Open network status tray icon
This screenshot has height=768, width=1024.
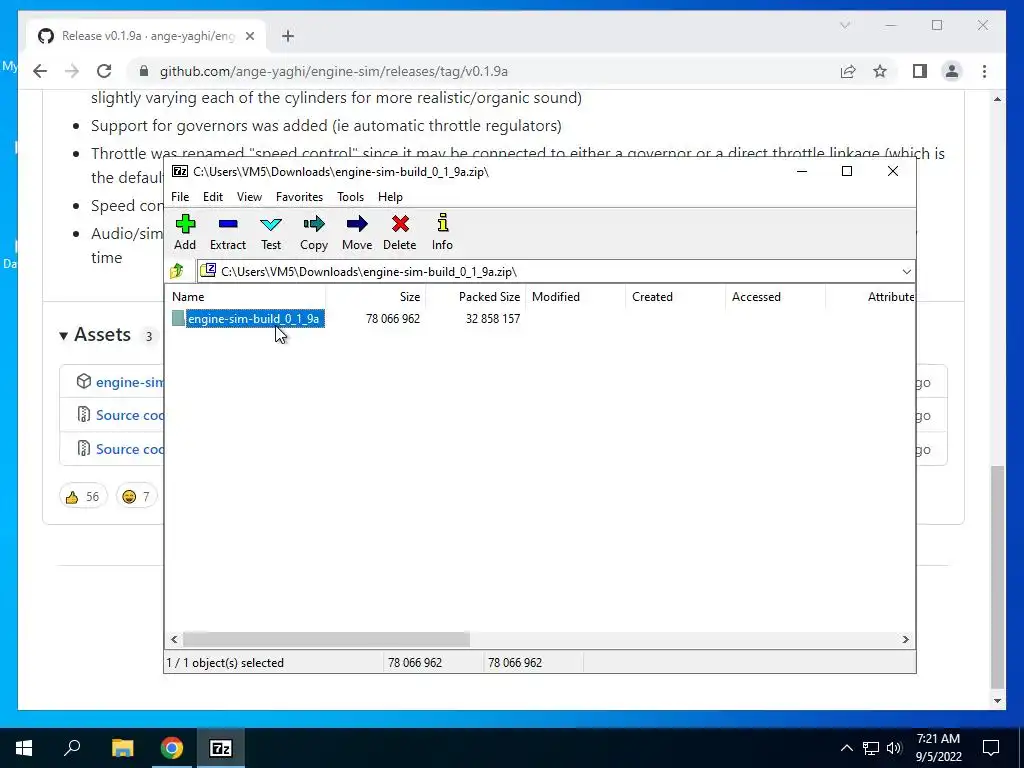click(x=871, y=748)
